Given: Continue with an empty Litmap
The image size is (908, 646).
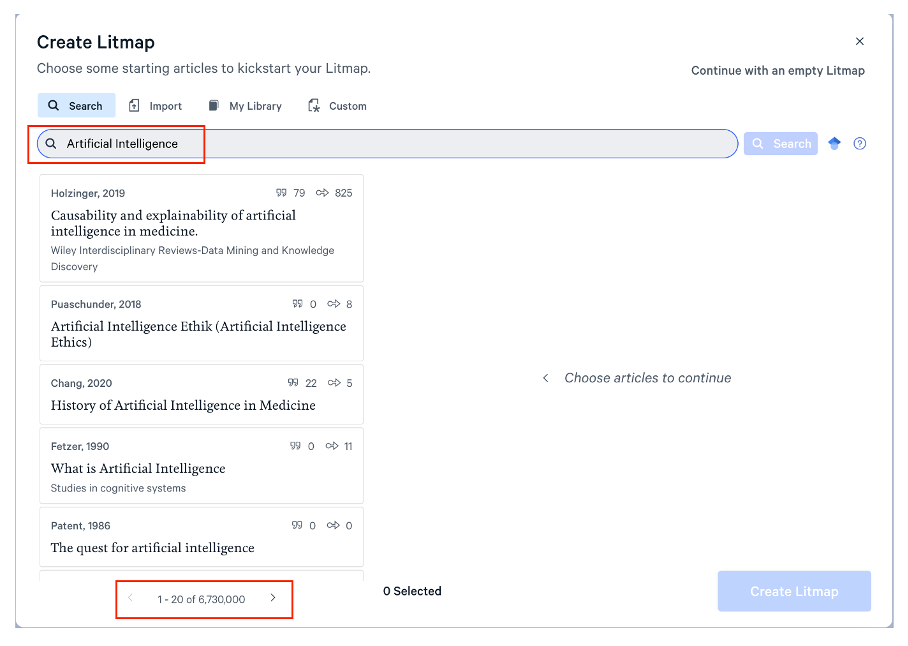Looking at the screenshot, I should [778, 71].
